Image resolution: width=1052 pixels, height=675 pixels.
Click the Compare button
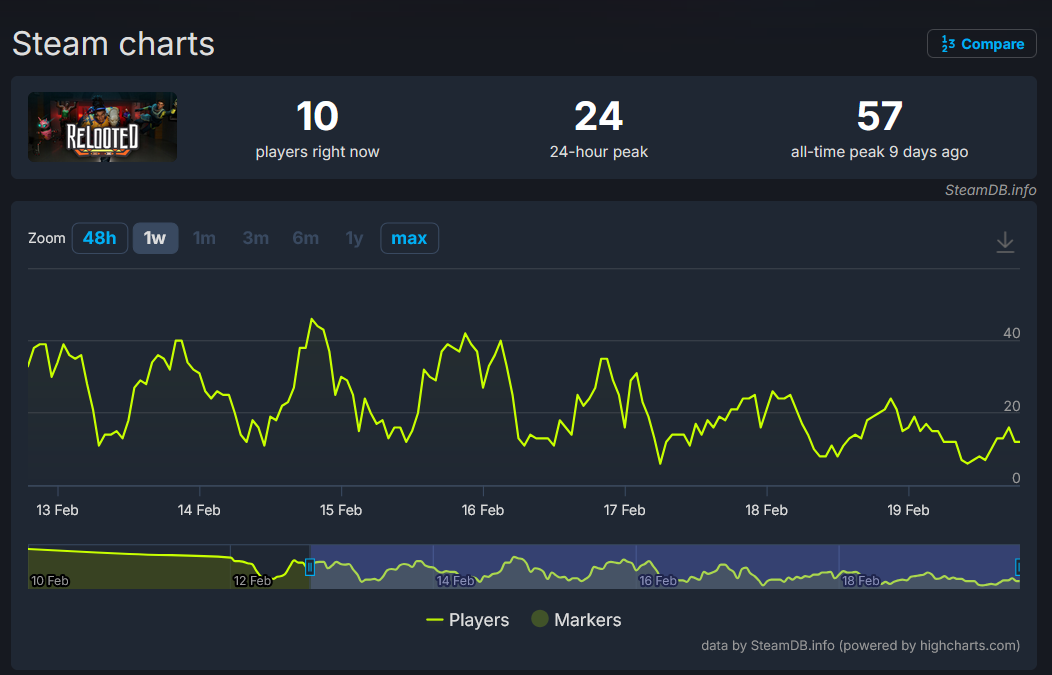coord(982,44)
